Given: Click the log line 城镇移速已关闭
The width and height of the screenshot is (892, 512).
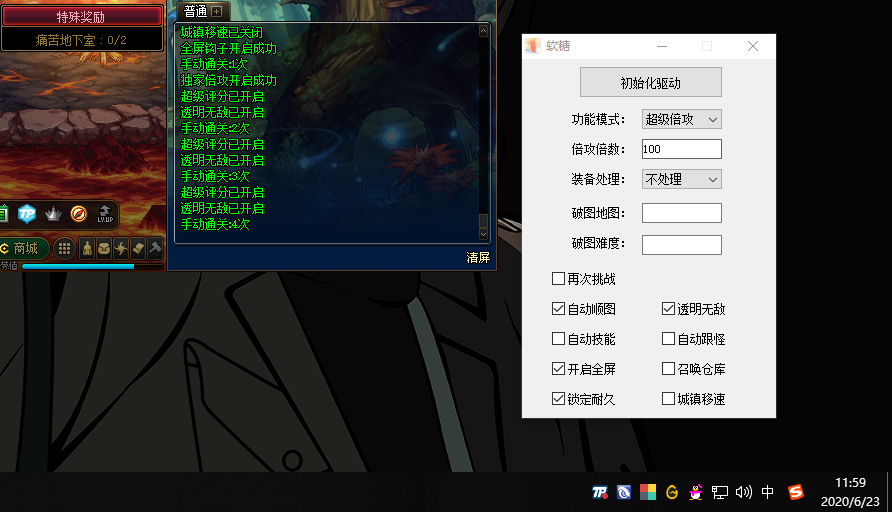Looking at the screenshot, I should [x=222, y=32].
